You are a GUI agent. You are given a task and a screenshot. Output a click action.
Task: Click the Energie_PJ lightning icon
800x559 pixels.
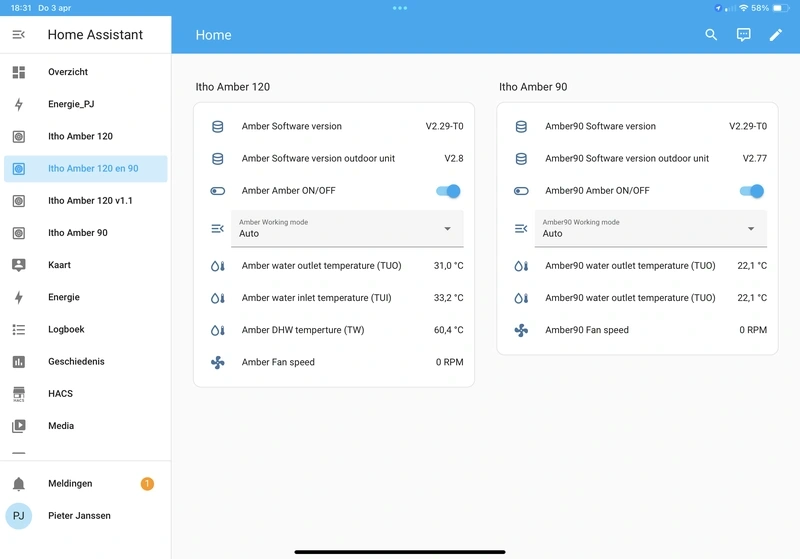[x=19, y=104]
